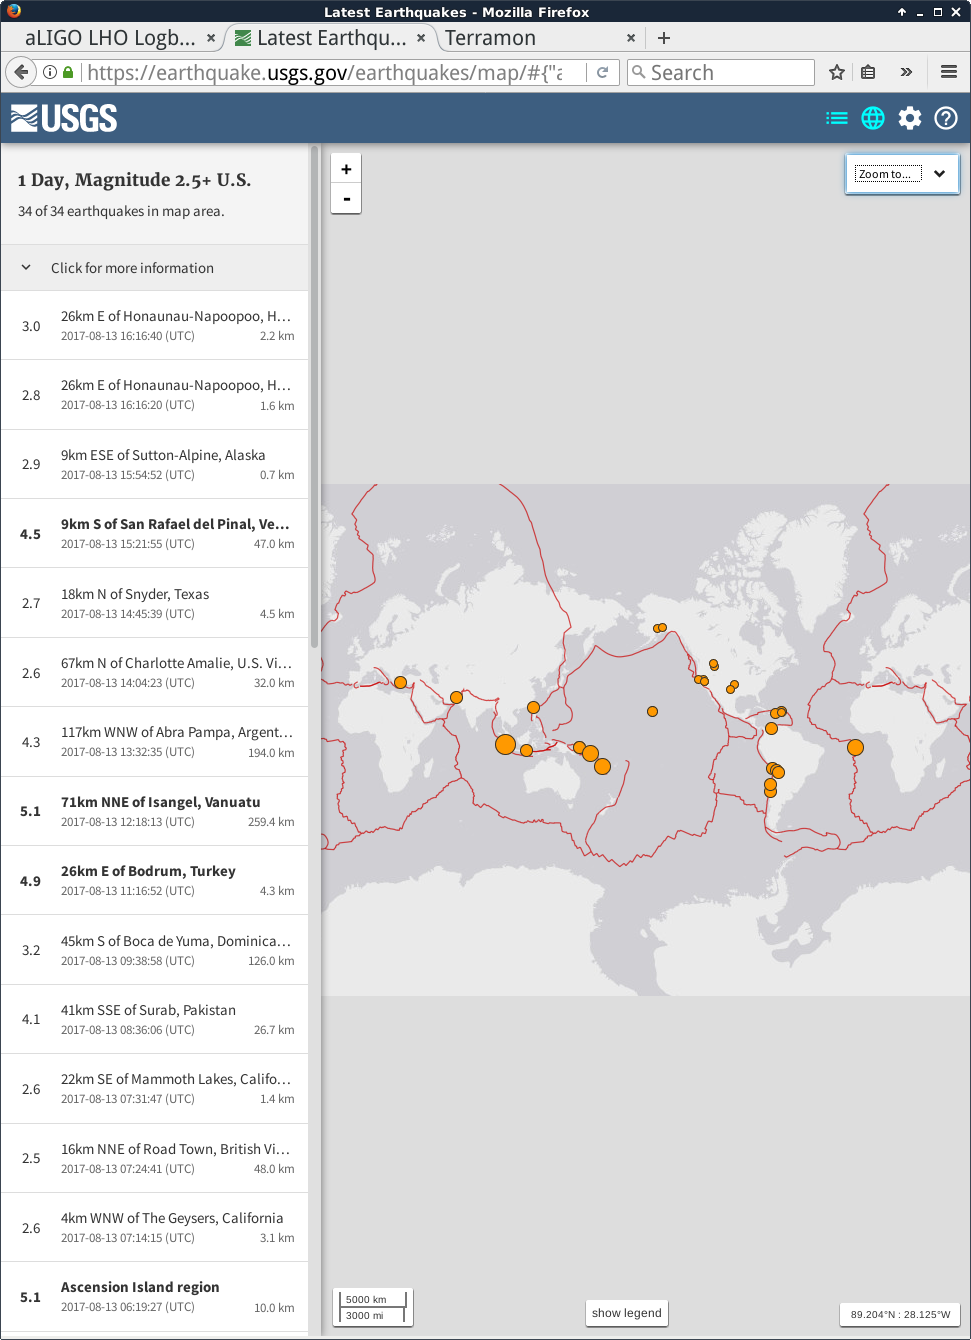971x1340 pixels.
Task: Open the settings gear in USGS header
Action: 909,118
